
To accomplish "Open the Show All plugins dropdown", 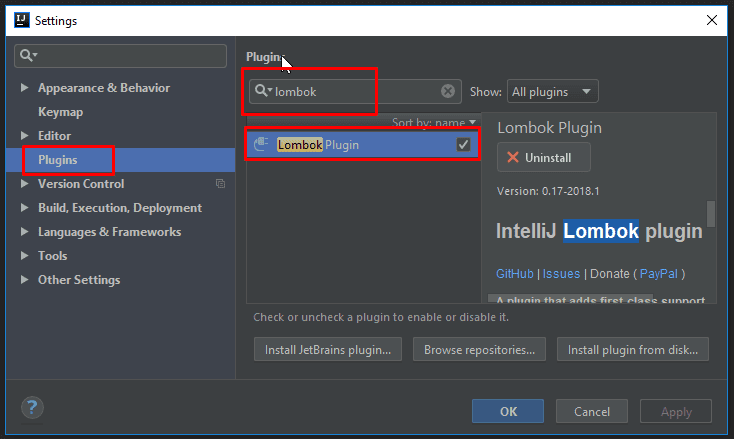I will coord(552,91).
